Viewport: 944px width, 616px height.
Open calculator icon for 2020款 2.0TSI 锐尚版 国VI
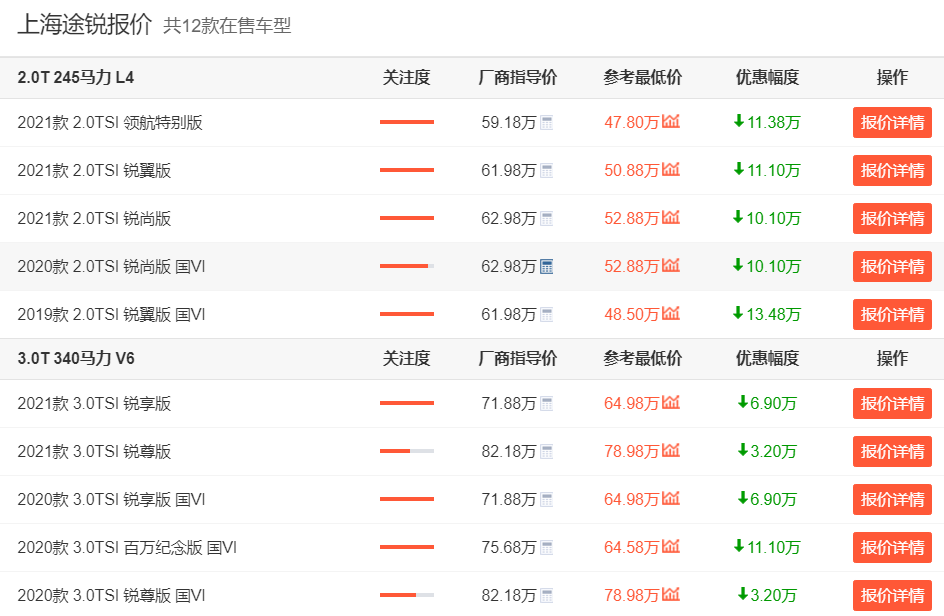[x=547, y=267]
